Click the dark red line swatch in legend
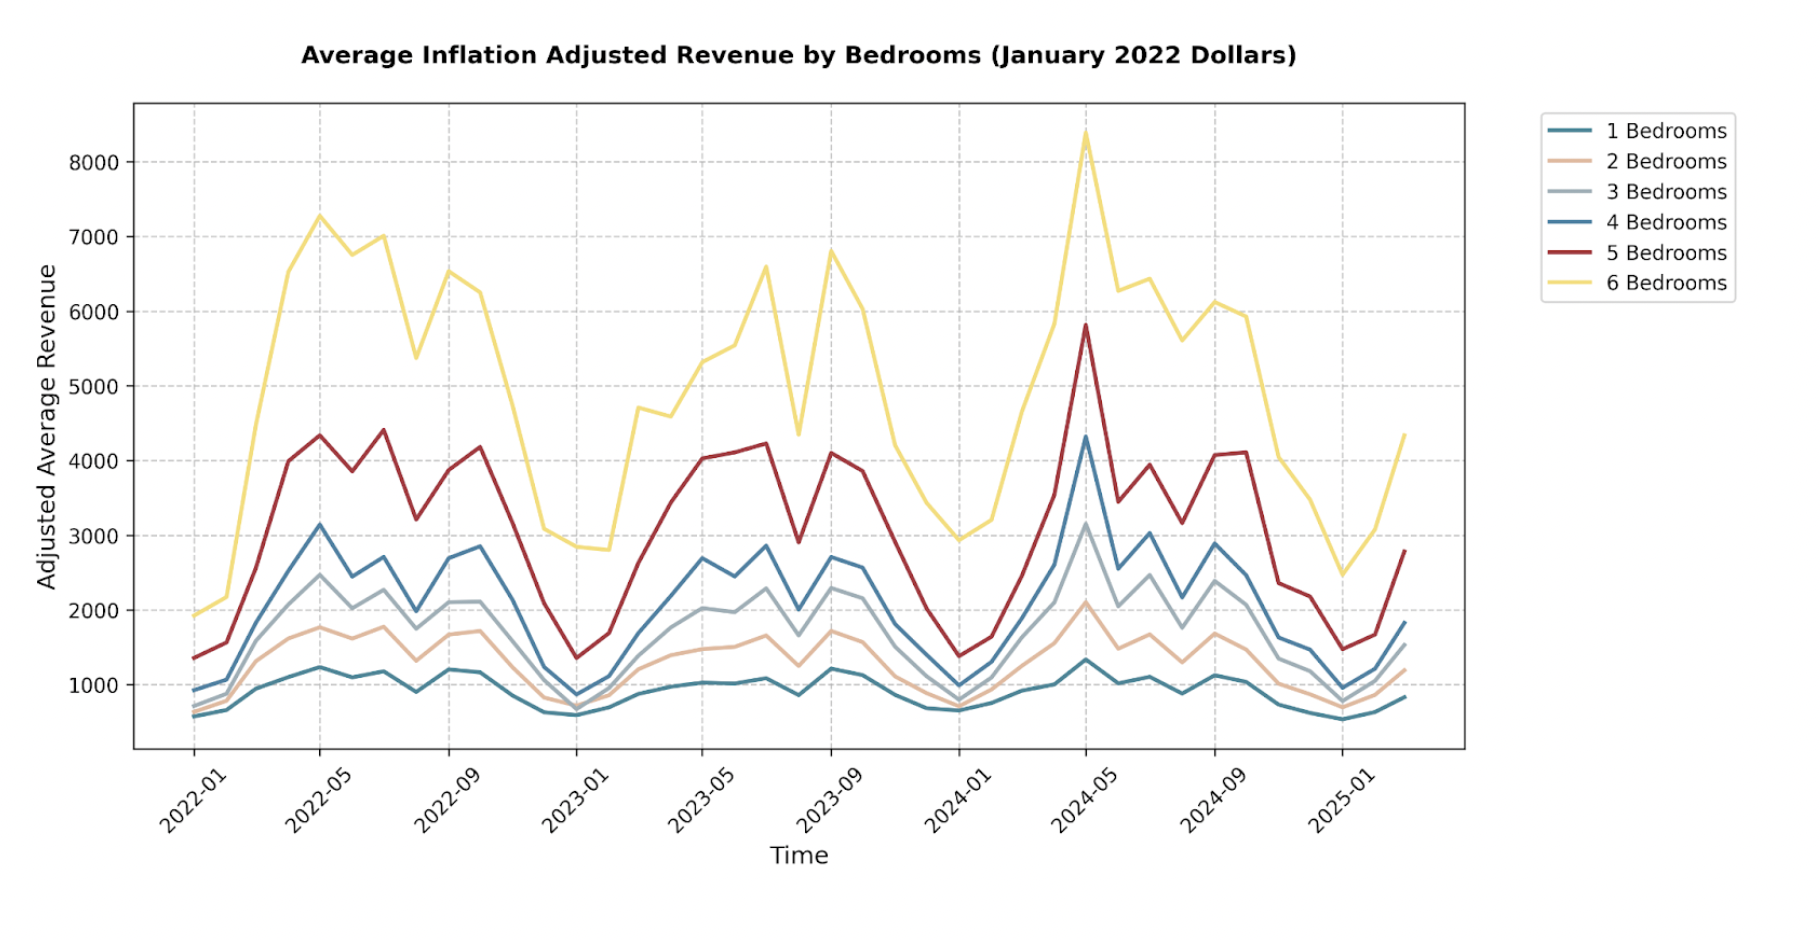This screenshot has height=940, width=1820. (x=1569, y=253)
